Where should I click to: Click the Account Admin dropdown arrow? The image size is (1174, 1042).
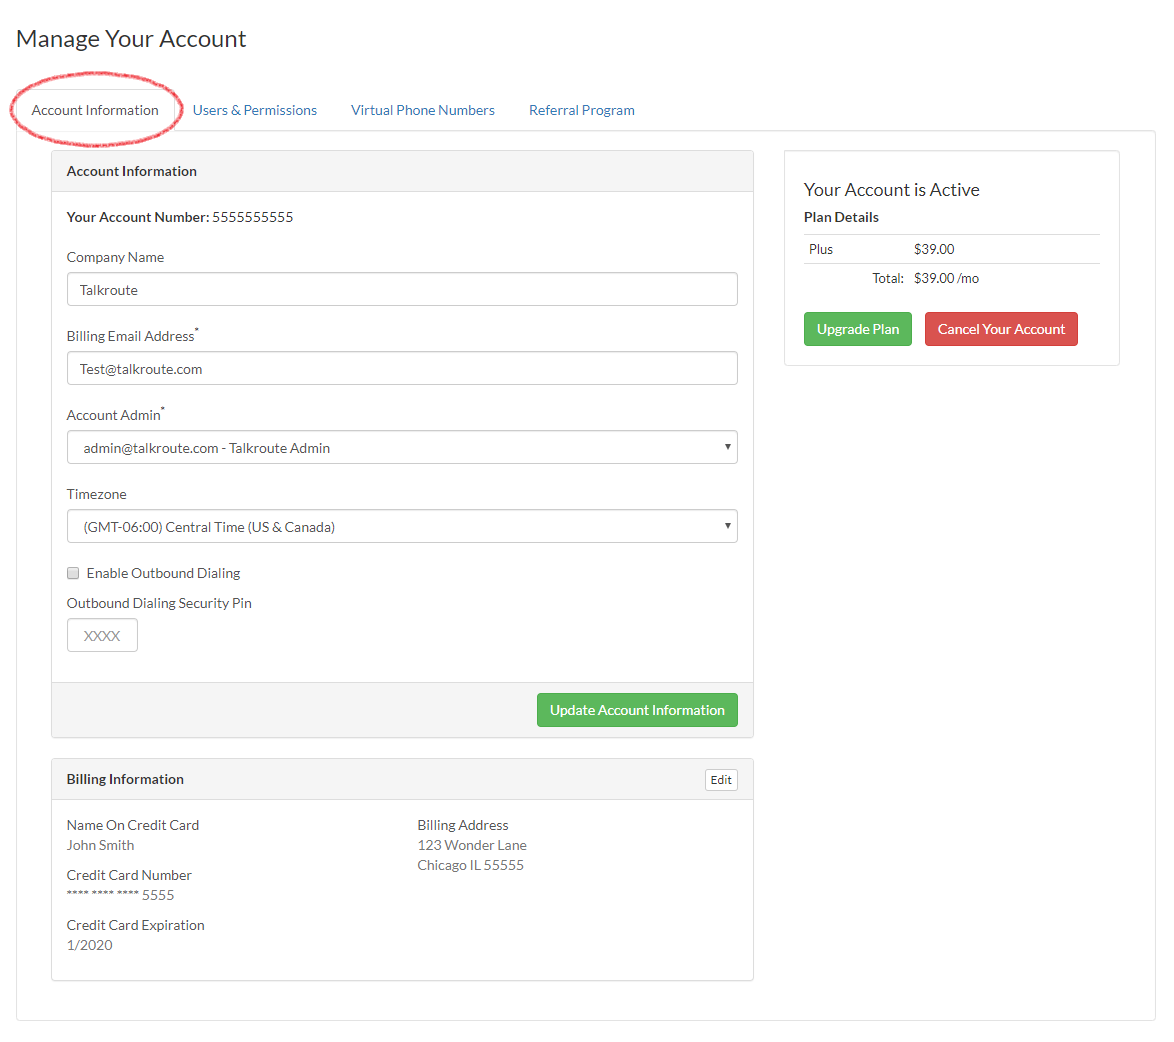coord(727,447)
